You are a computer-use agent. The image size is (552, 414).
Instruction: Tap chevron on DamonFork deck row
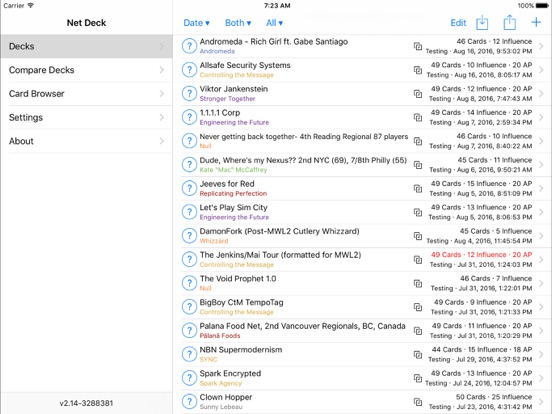point(541,236)
